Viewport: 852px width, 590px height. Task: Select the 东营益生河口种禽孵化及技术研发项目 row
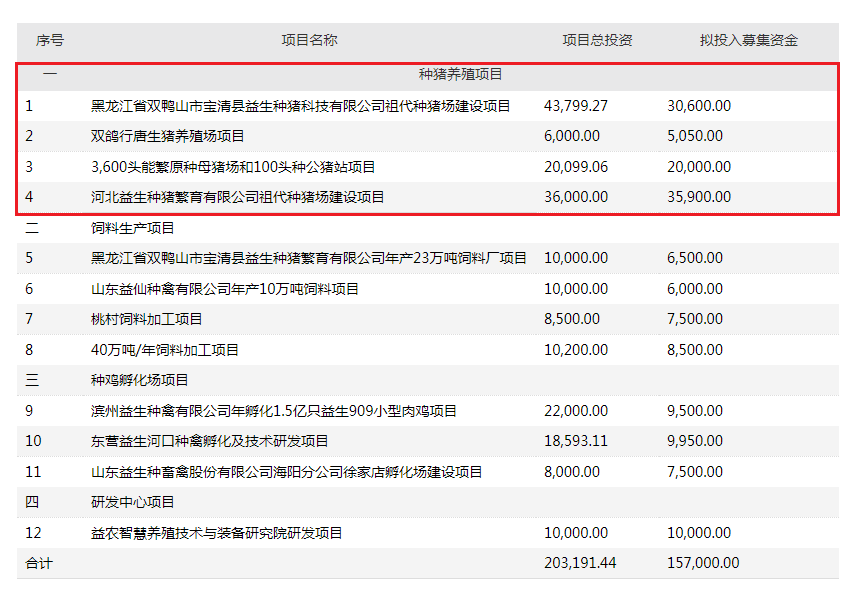428,441
